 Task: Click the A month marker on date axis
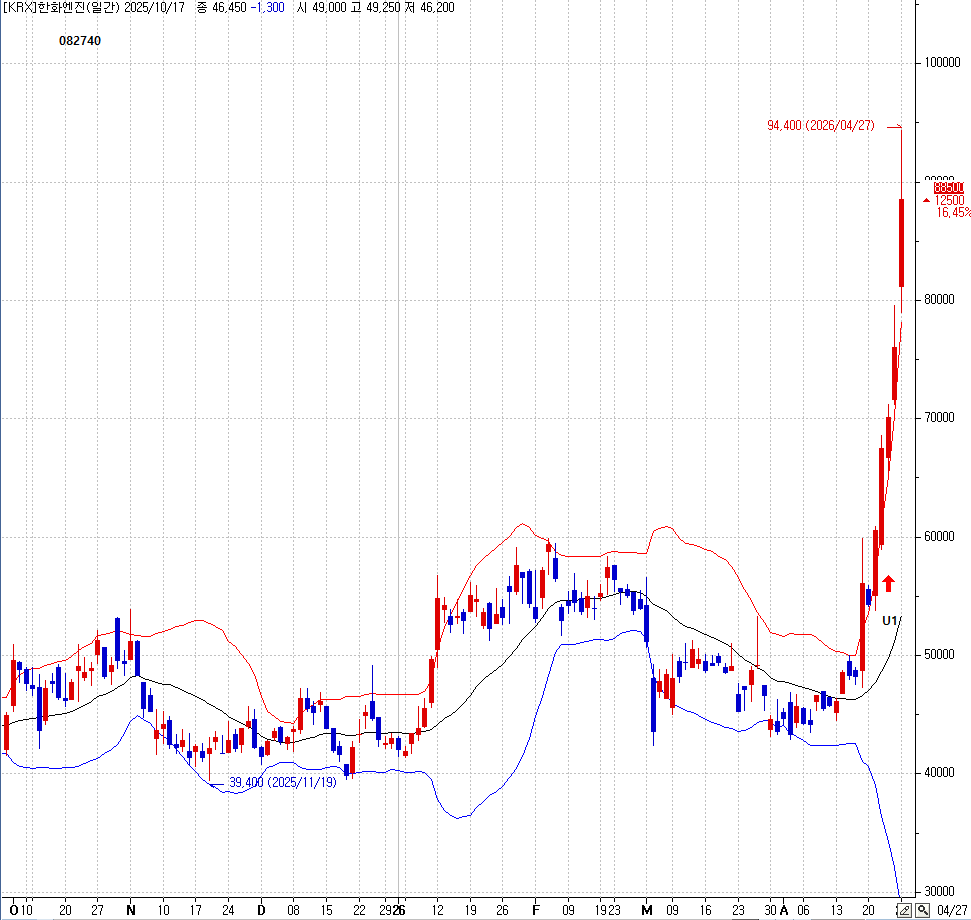pyautogui.click(x=784, y=910)
